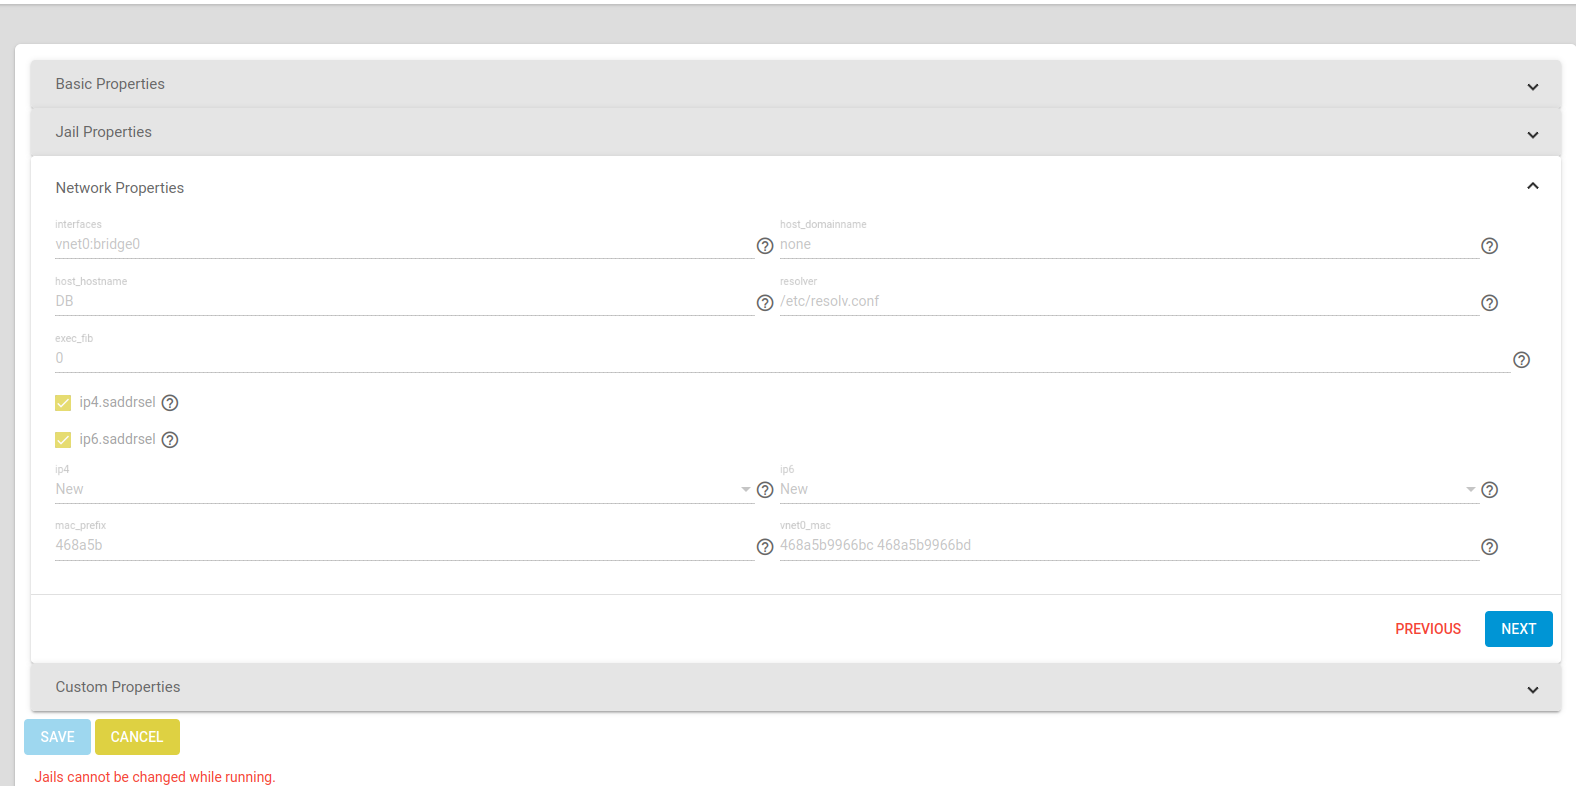Click the help icon beside host_hostname
The width and height of the screenshot is (1576, 786).
point(765,303)
